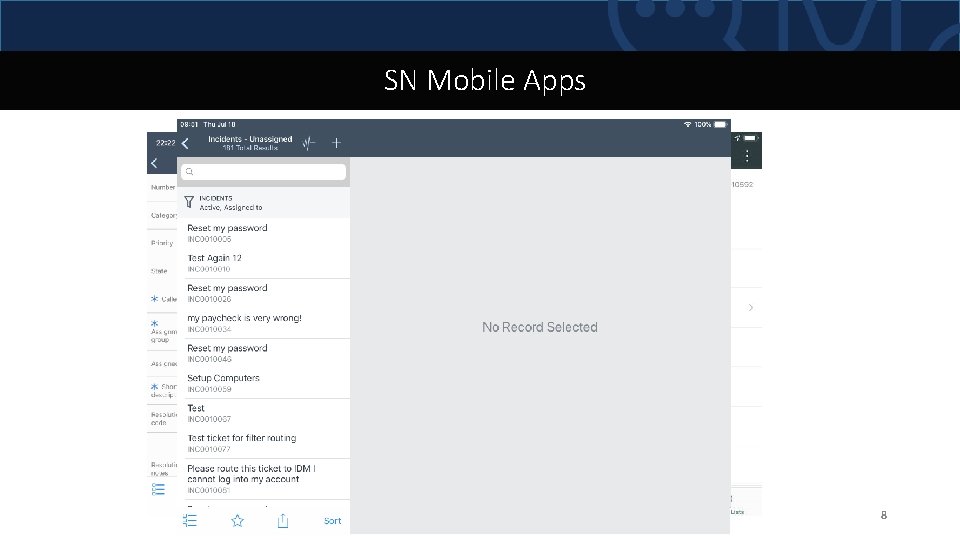Select Incidents - Unassigned title
Screen dimensions: 960x540
[x=250, y=139]
